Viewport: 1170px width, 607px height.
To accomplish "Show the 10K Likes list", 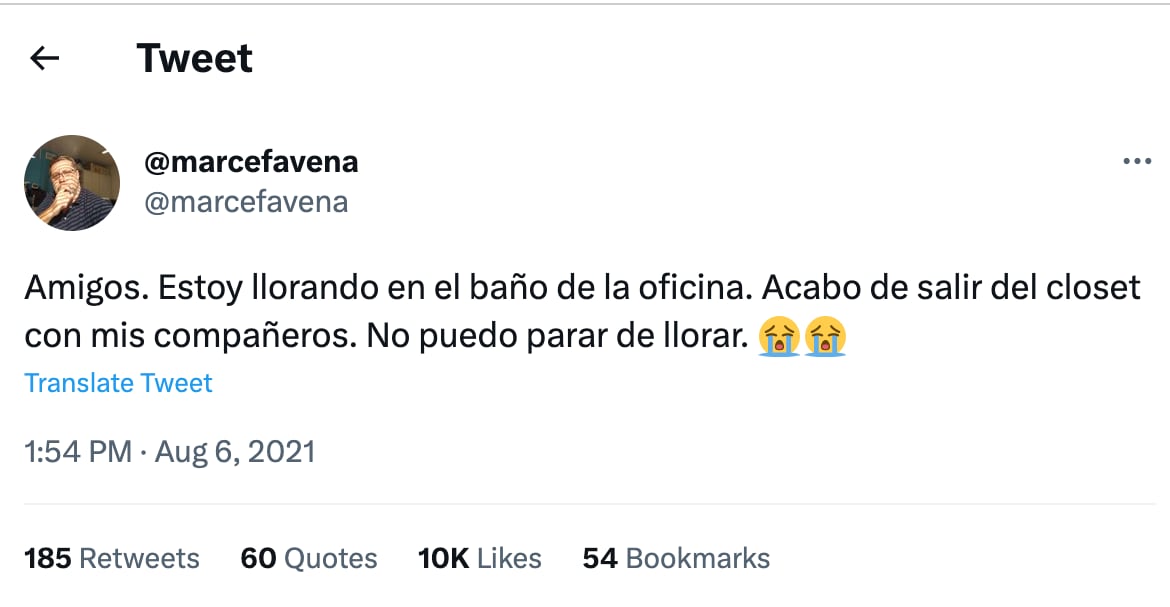I will 479,558.
